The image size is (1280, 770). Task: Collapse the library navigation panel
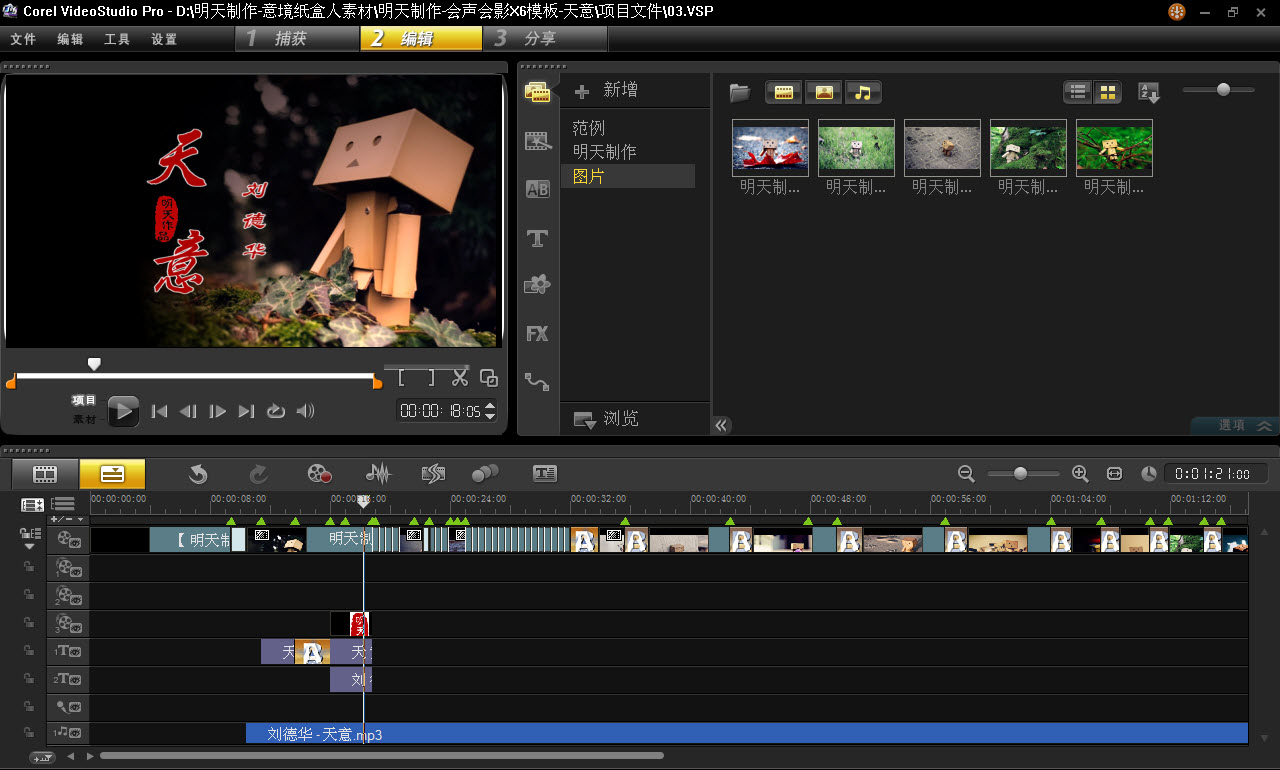coord(722,425)
